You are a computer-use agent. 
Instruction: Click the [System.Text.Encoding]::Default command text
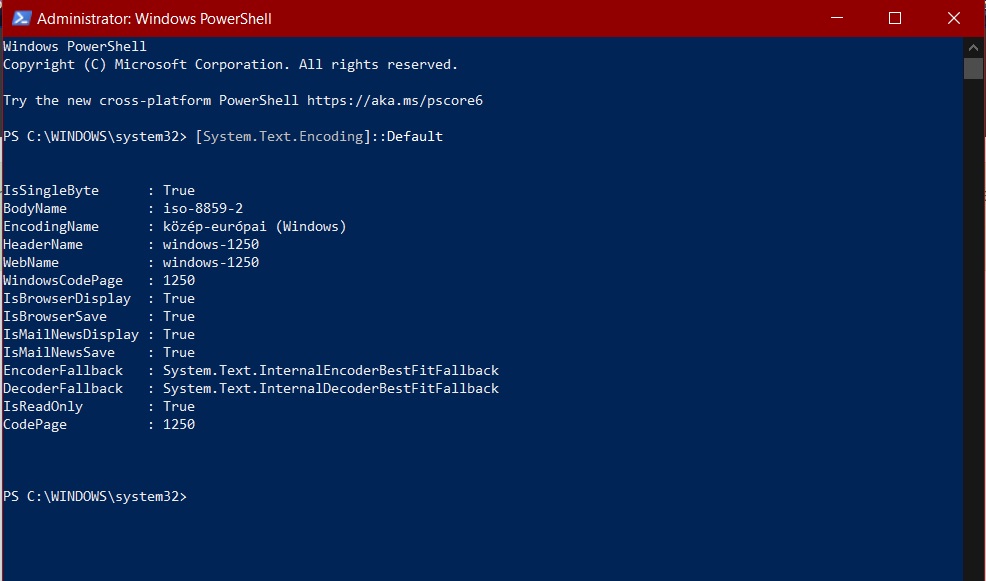(x=319, y=136)
